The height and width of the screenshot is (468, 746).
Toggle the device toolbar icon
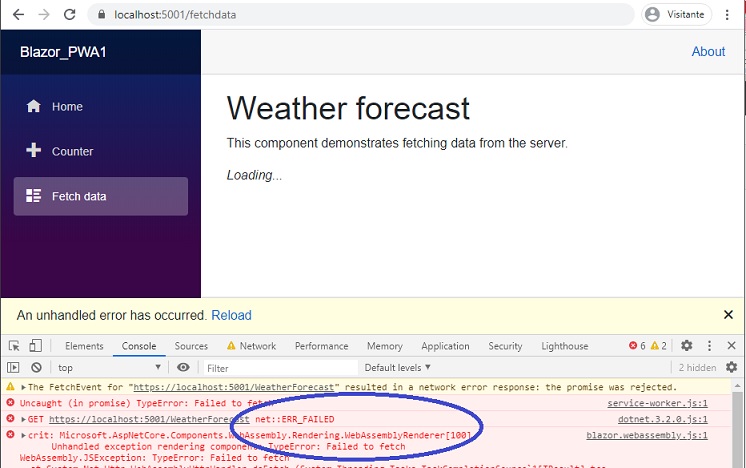(x=36, y=346)
